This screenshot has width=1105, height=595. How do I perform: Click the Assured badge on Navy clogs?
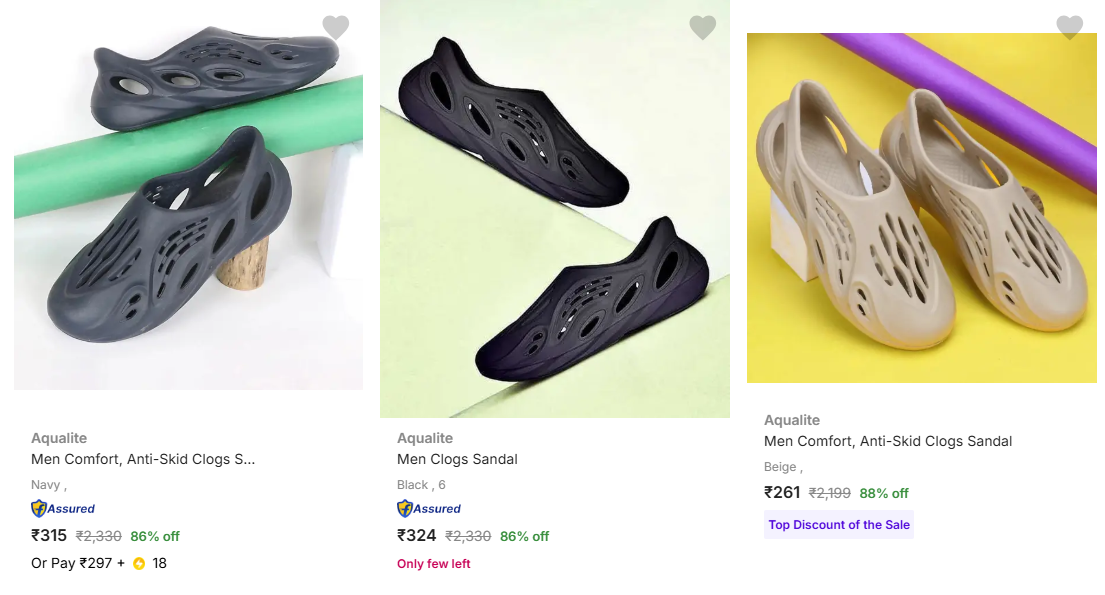pos(63,508)
